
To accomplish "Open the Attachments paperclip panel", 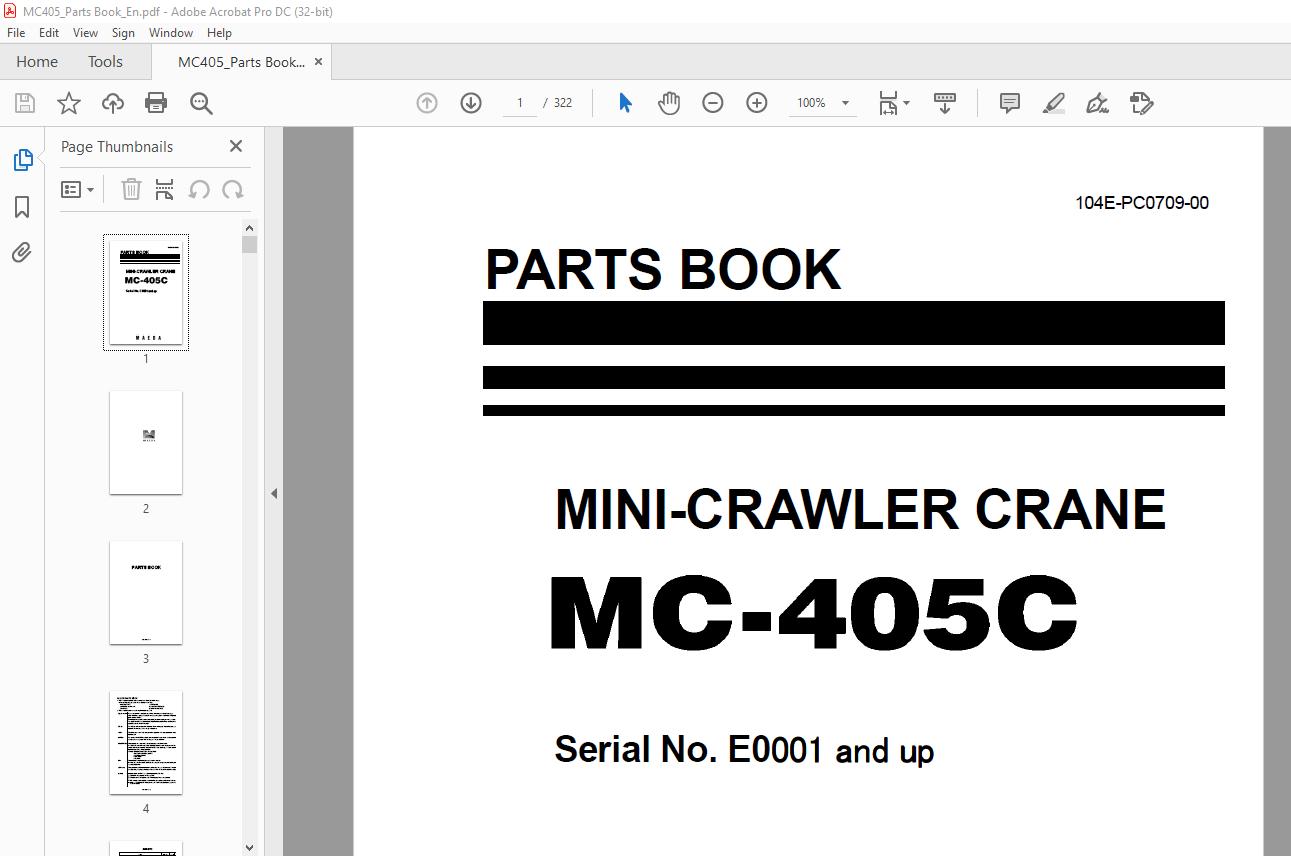I will pos(22,253).
